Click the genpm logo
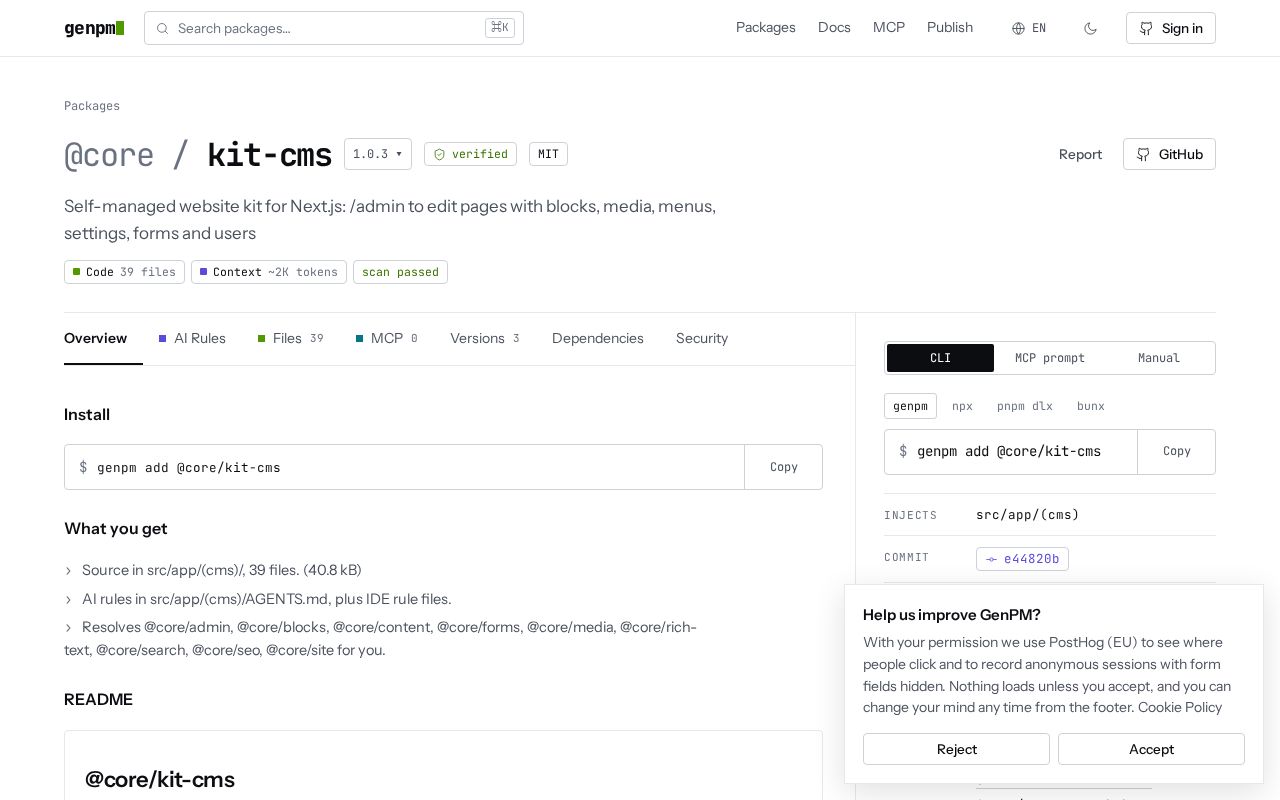The image size is (1280, 800). (x=94, y=28)
